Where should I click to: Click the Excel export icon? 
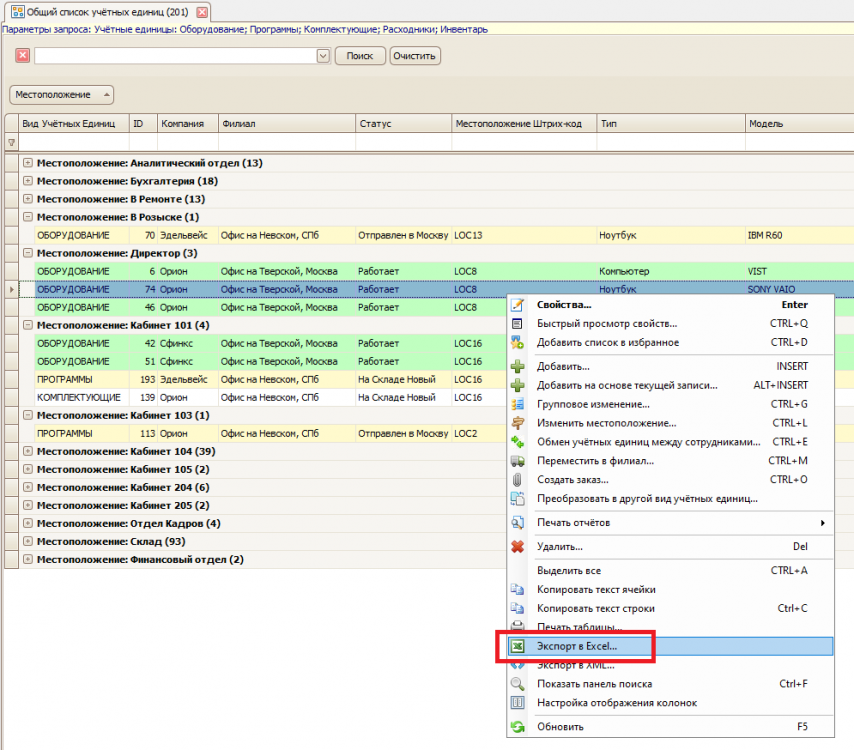coord(517,647)
